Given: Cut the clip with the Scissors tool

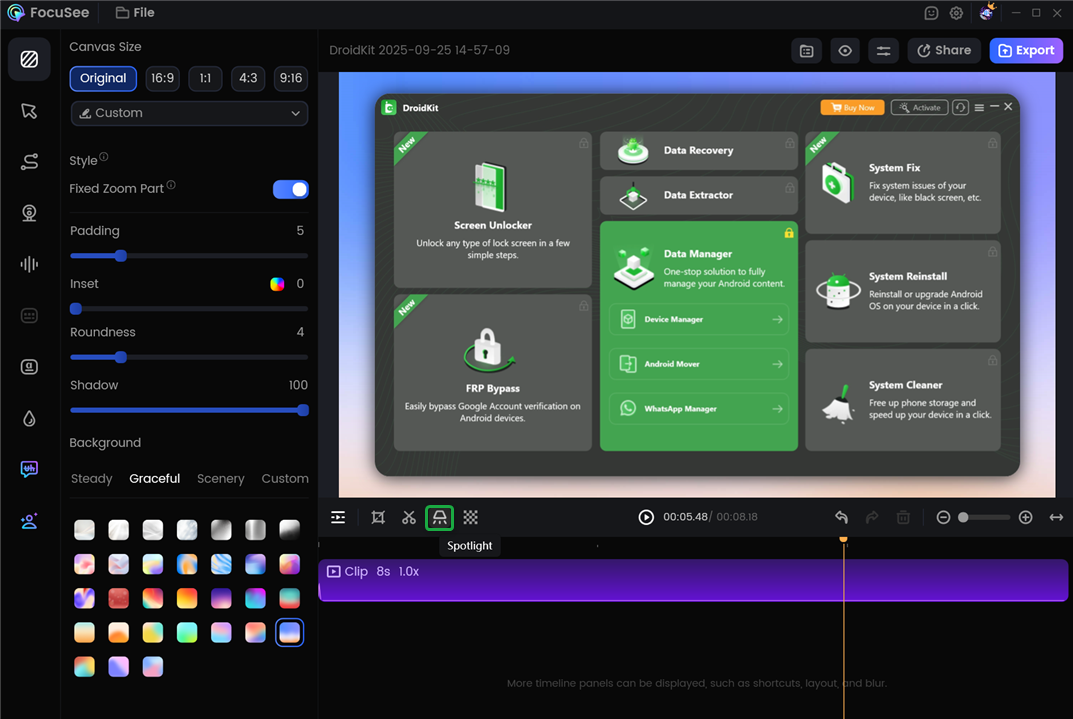Looking at the screenshot, I should point(408,517).
